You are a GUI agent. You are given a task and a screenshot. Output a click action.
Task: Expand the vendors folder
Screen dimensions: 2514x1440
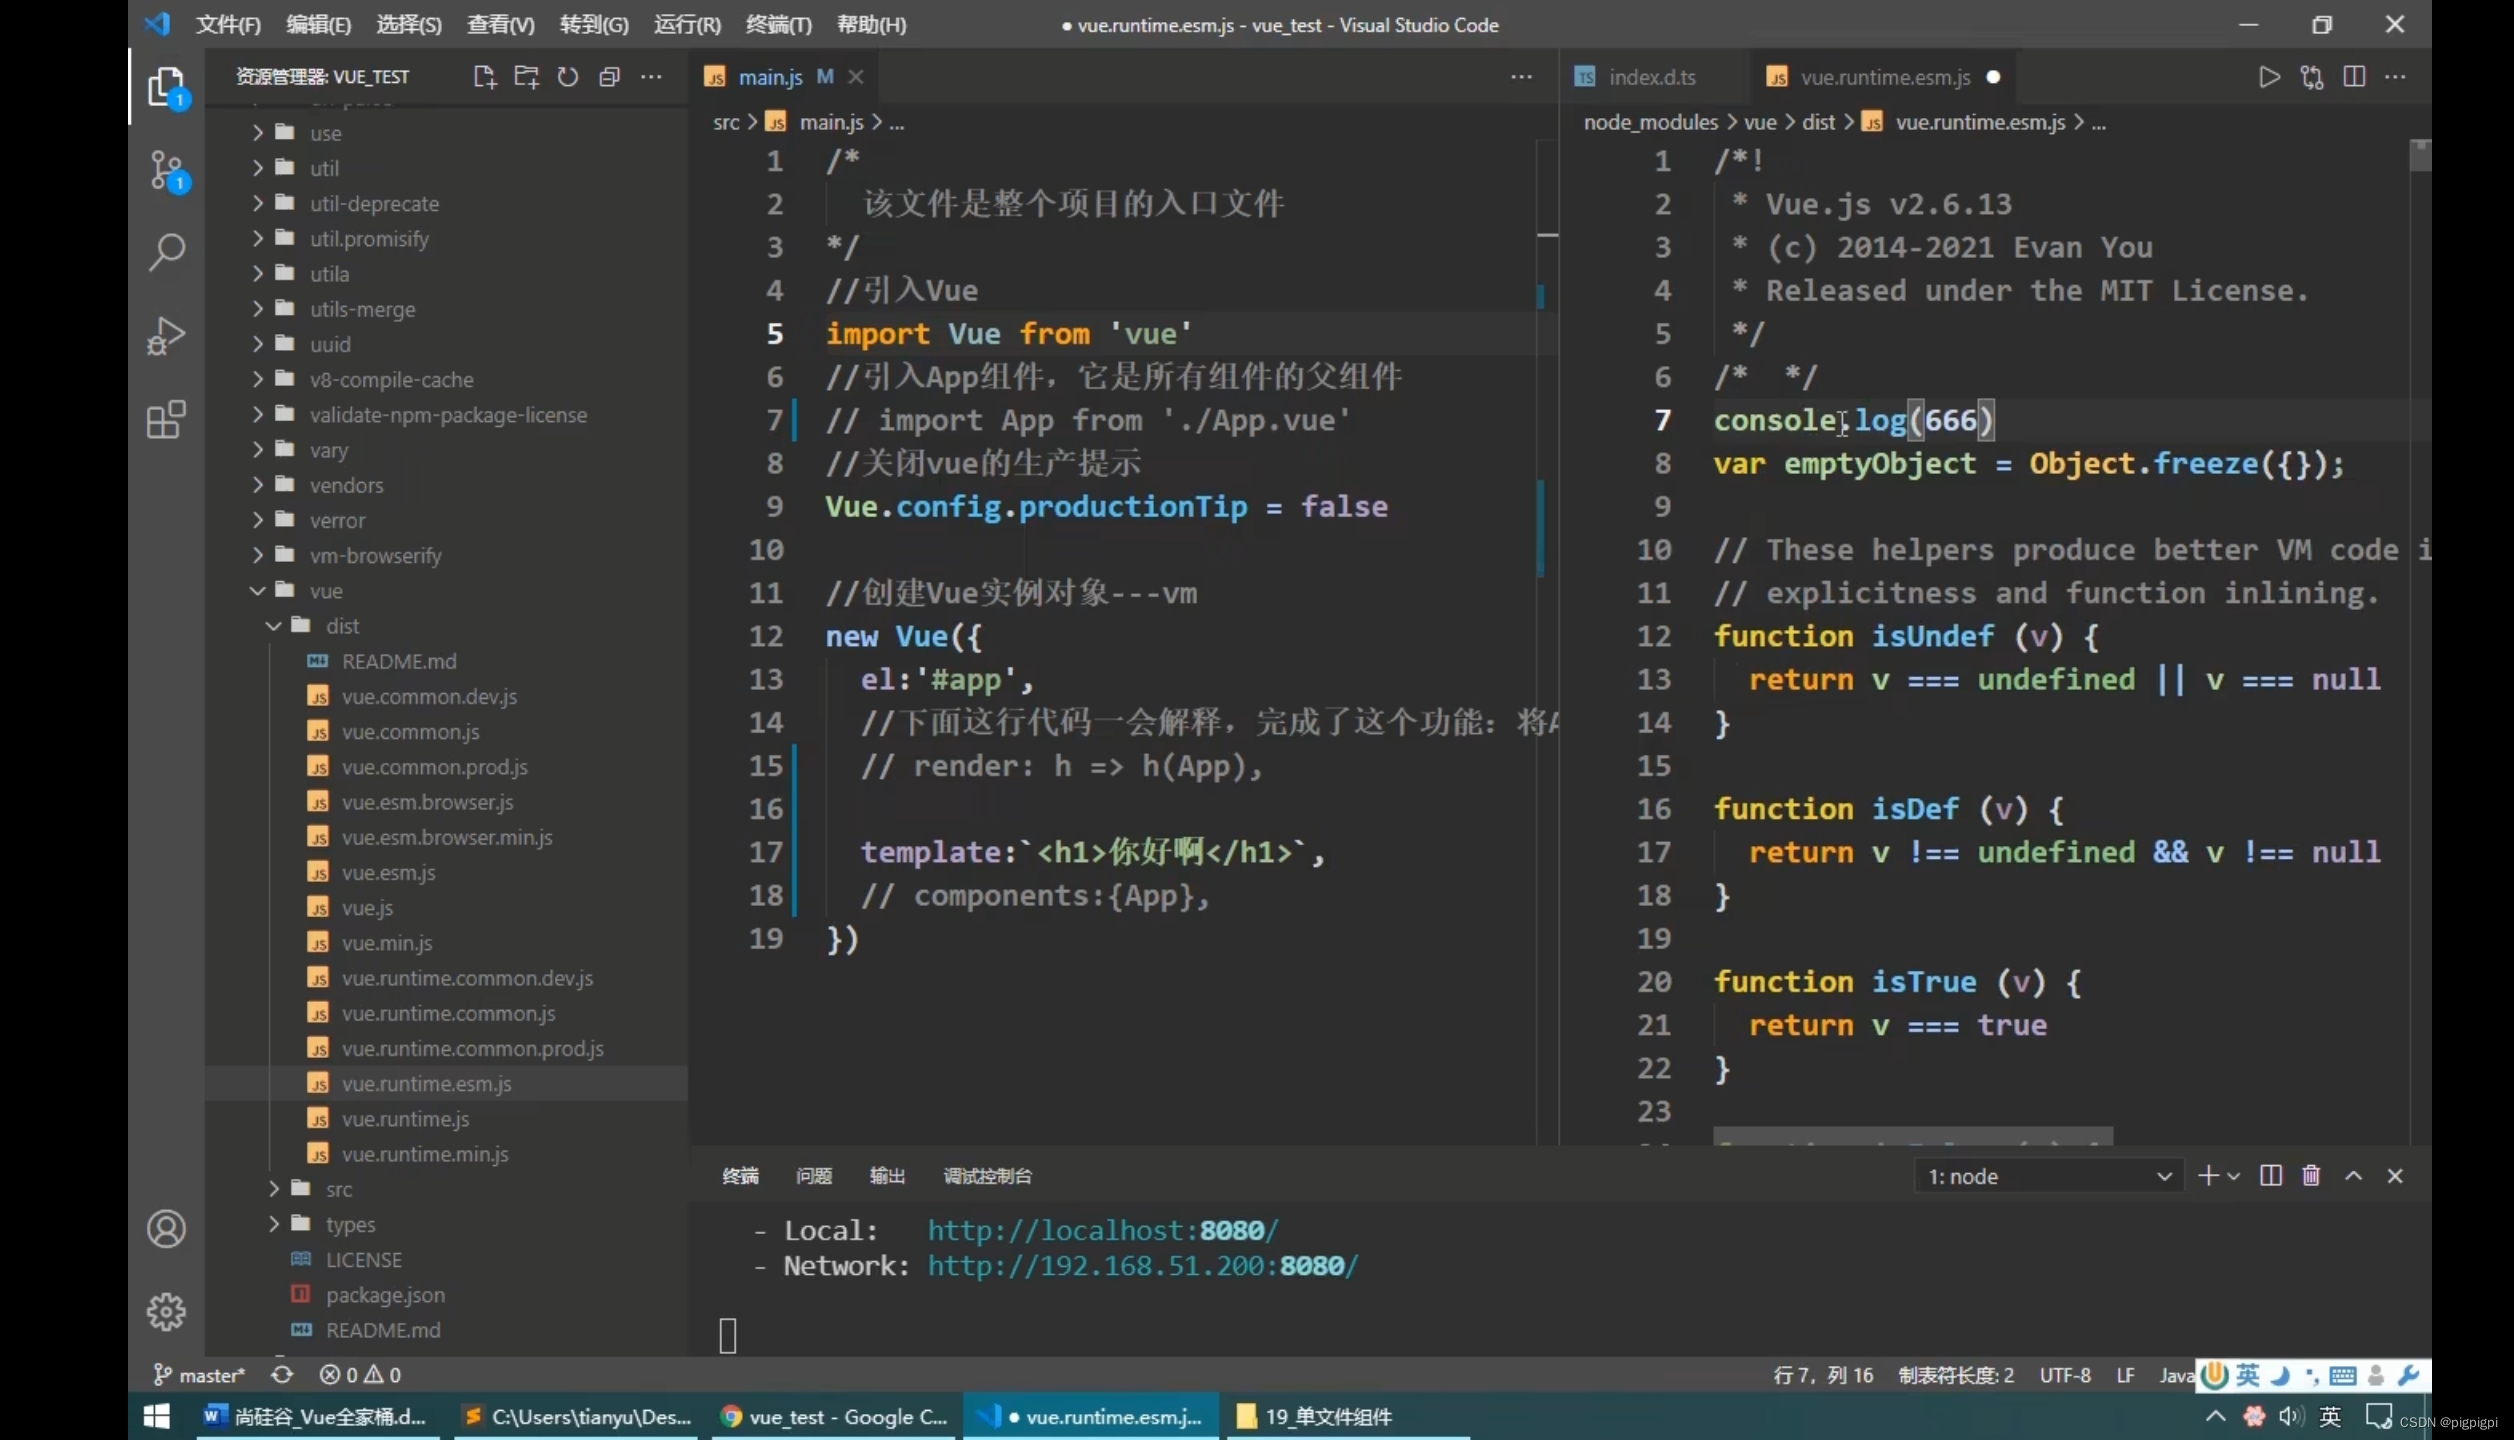tap(258, 485)
